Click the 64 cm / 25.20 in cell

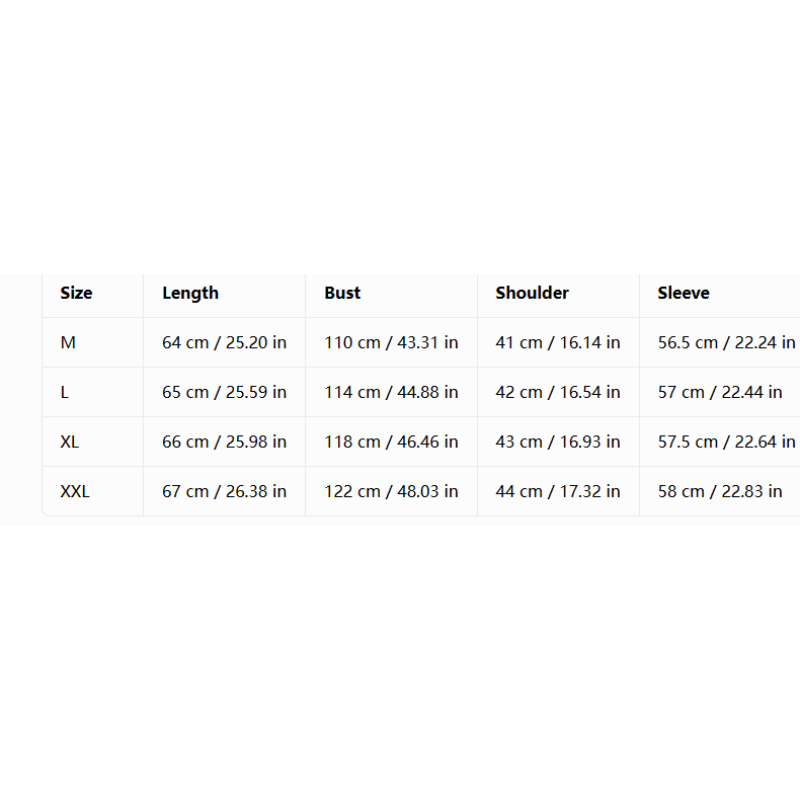coord(224,342)
